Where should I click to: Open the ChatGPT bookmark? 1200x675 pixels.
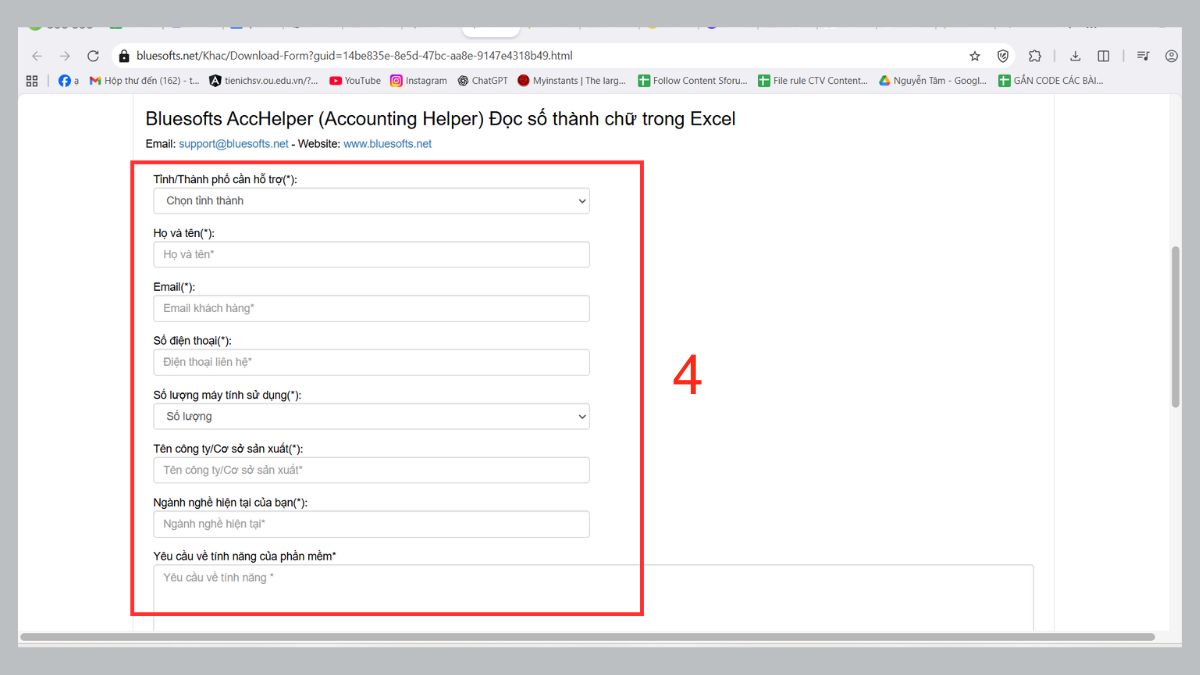[x=482, y=81]
